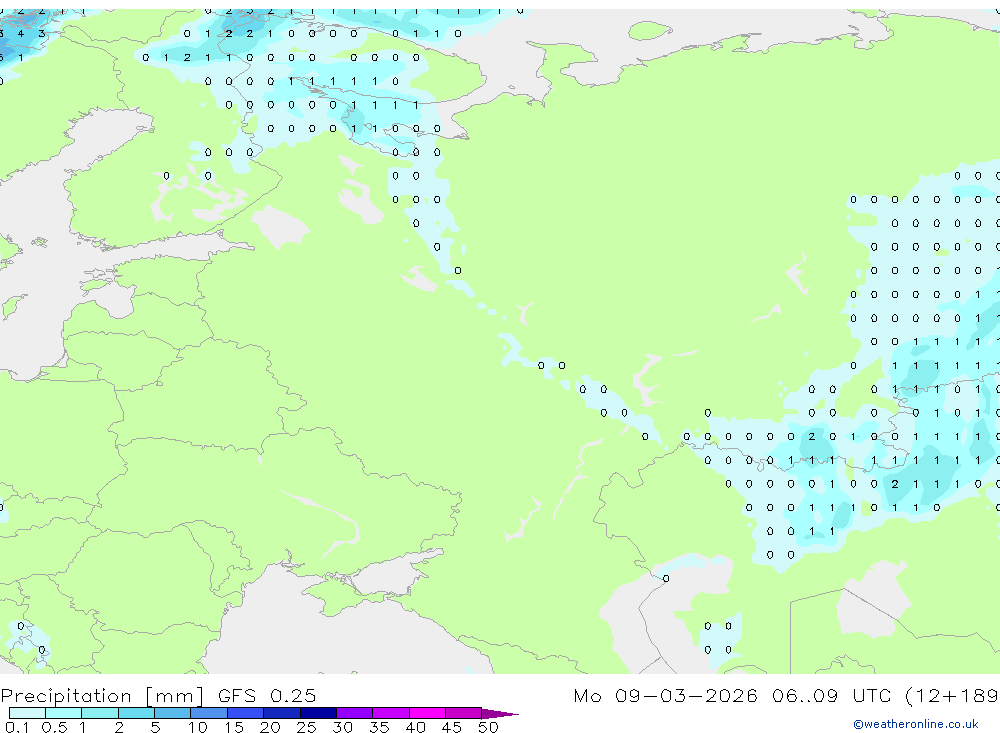Viewport: 1000px width, 733px height.
Task: Click the '45' legend scale label
Action: click(x=452, y=727)
